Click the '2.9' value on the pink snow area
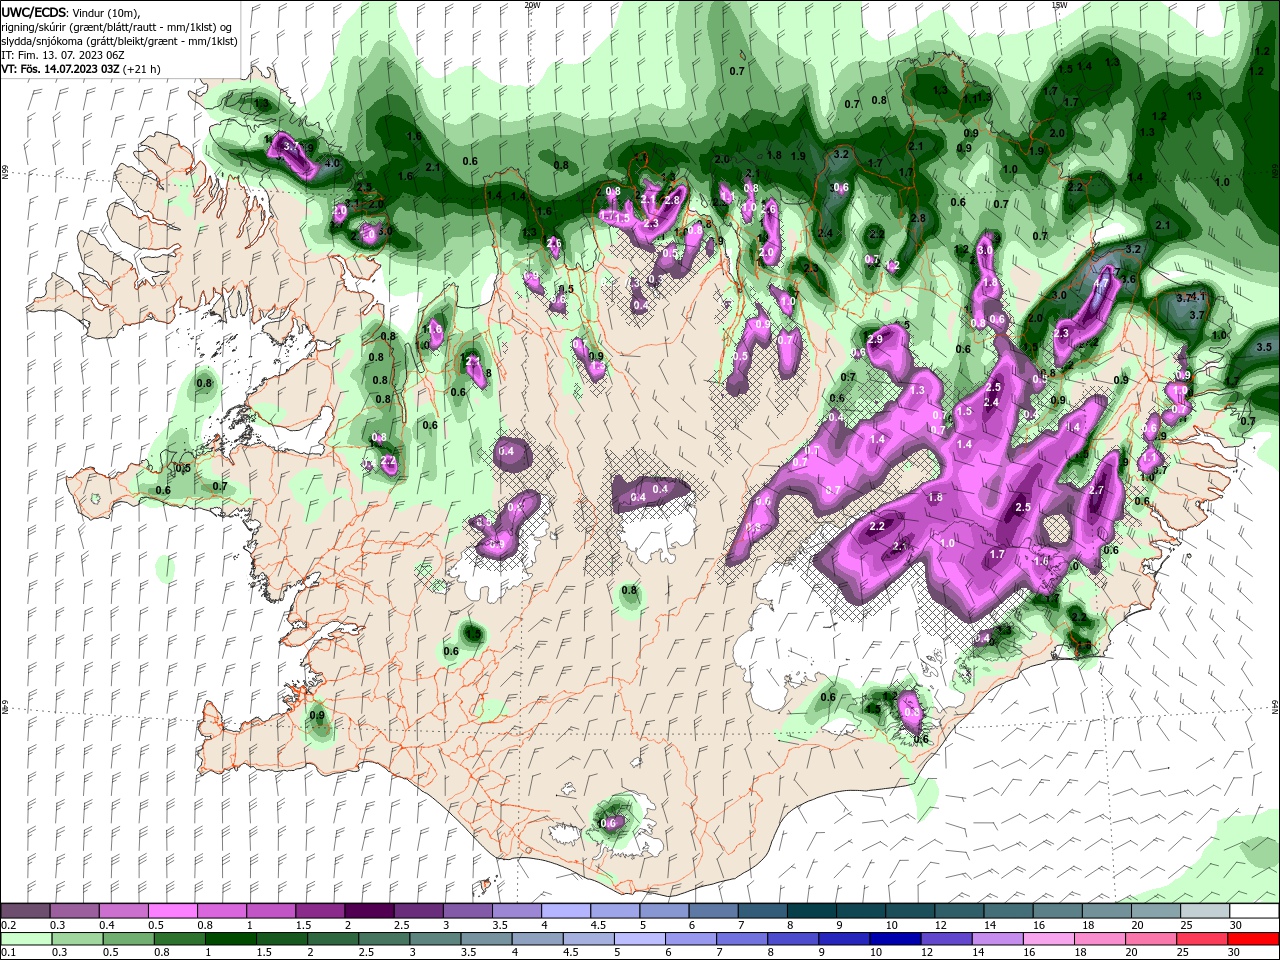The height and width of the screenshot is (960, 1280). [875, 340]
